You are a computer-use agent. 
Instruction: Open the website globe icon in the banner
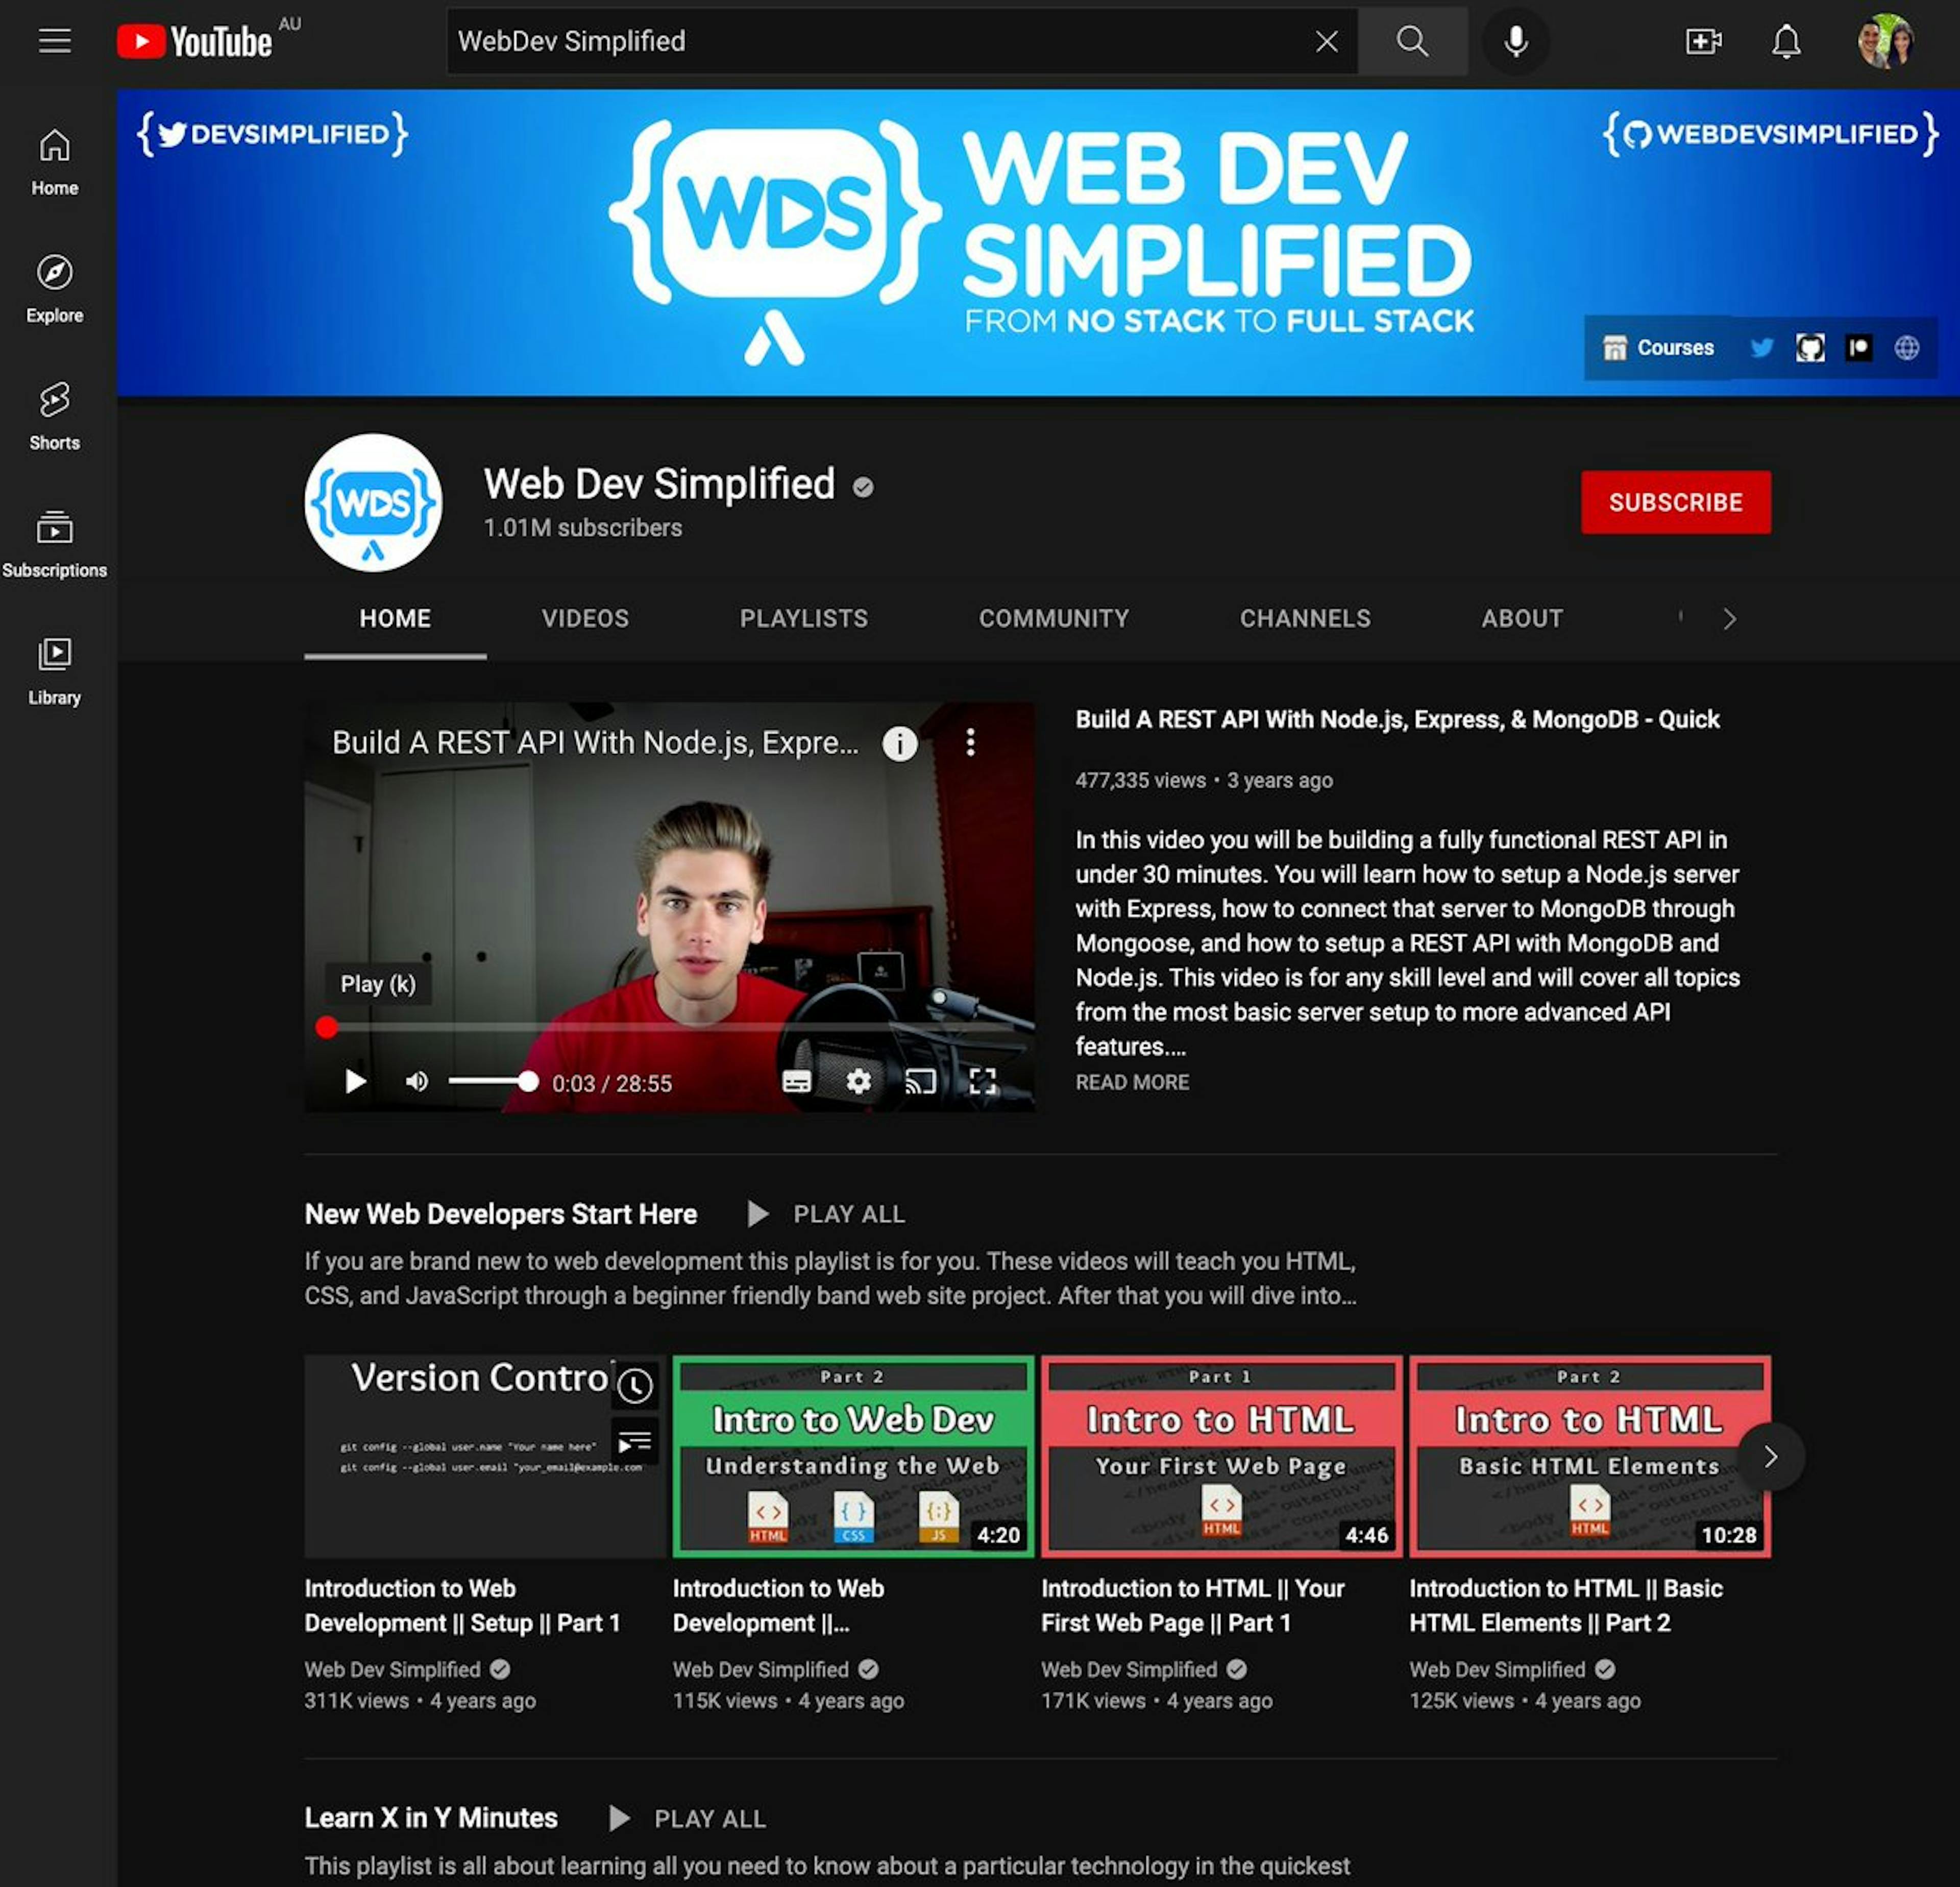1907,348
